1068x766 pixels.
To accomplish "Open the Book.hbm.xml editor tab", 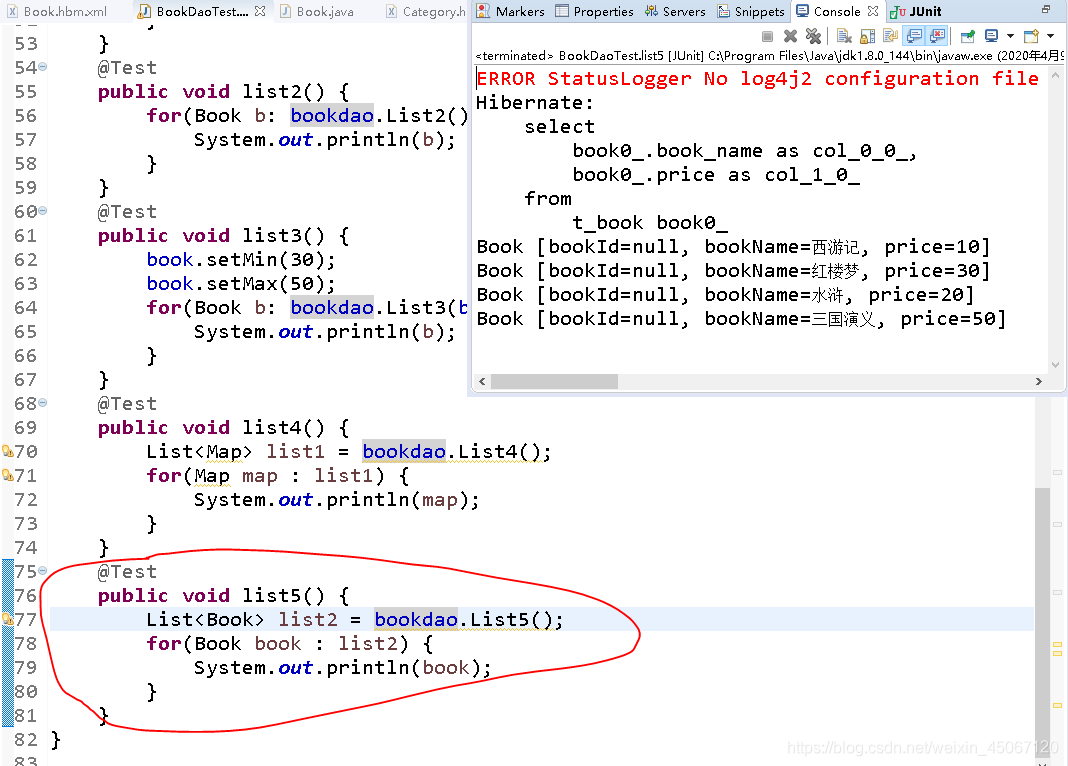I will (x=58, y=11).
